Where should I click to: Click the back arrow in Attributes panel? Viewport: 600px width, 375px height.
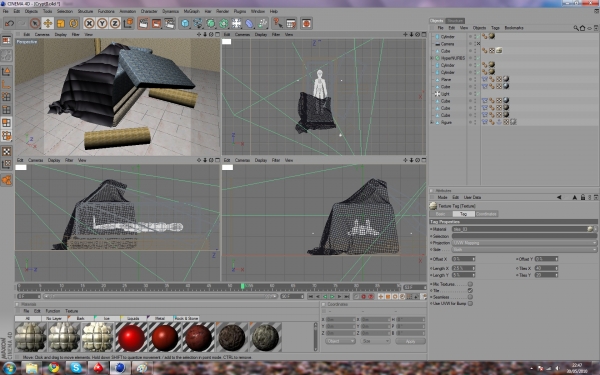click(x=559, y=197)
